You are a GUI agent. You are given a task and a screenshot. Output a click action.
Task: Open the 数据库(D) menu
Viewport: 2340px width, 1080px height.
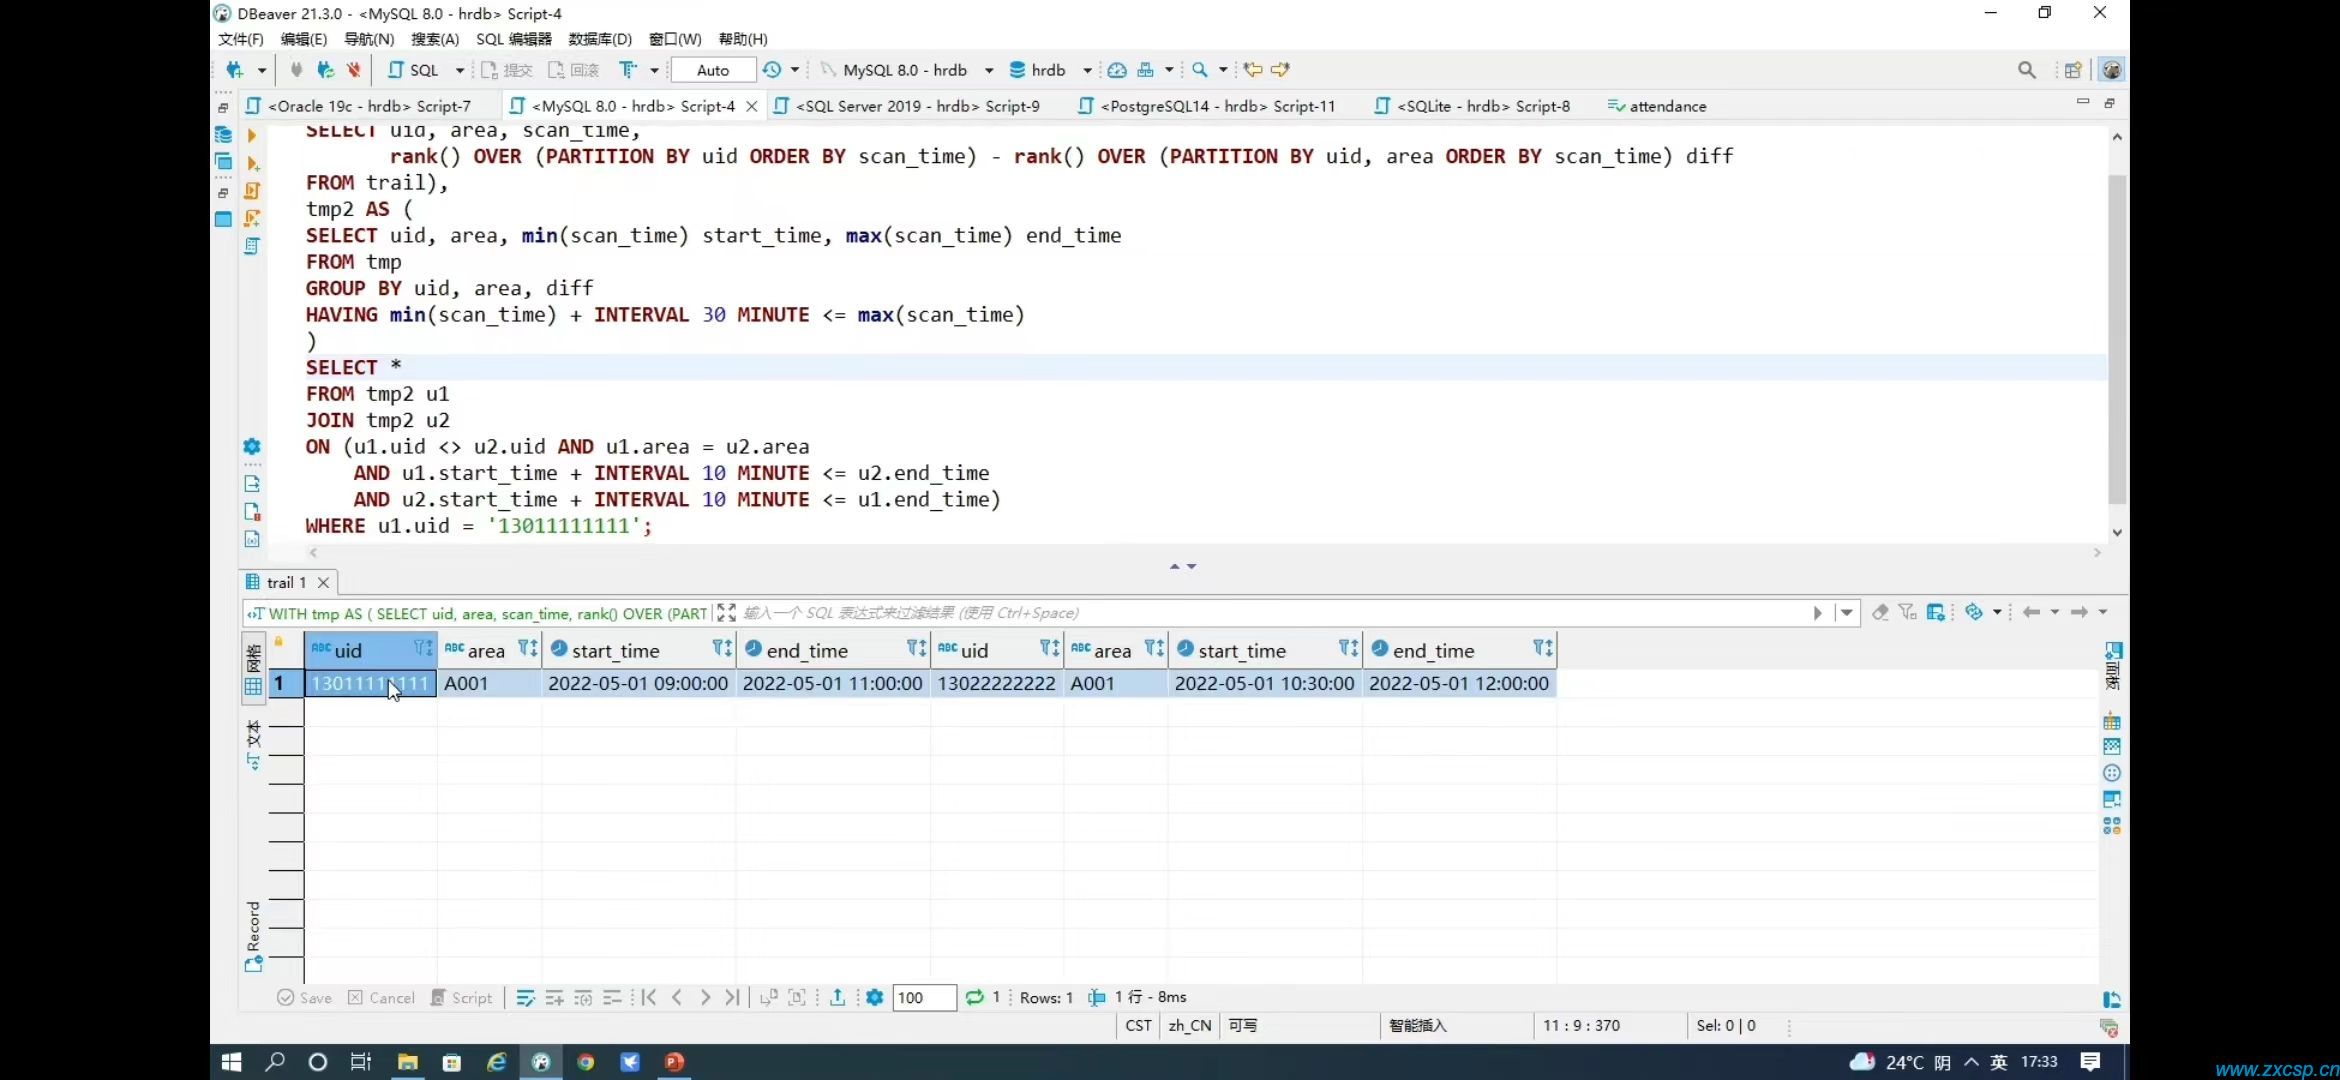click(x=600, y=39)
